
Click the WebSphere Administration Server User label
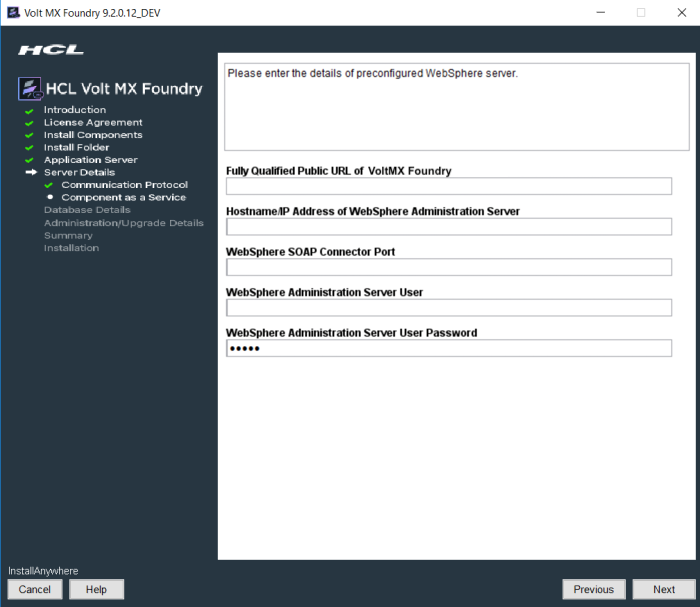pyautogui.click(x=324, y=292)
